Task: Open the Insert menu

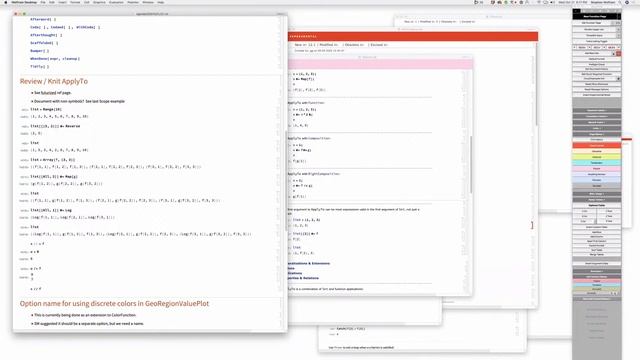Action: click(x=62, y=2)
